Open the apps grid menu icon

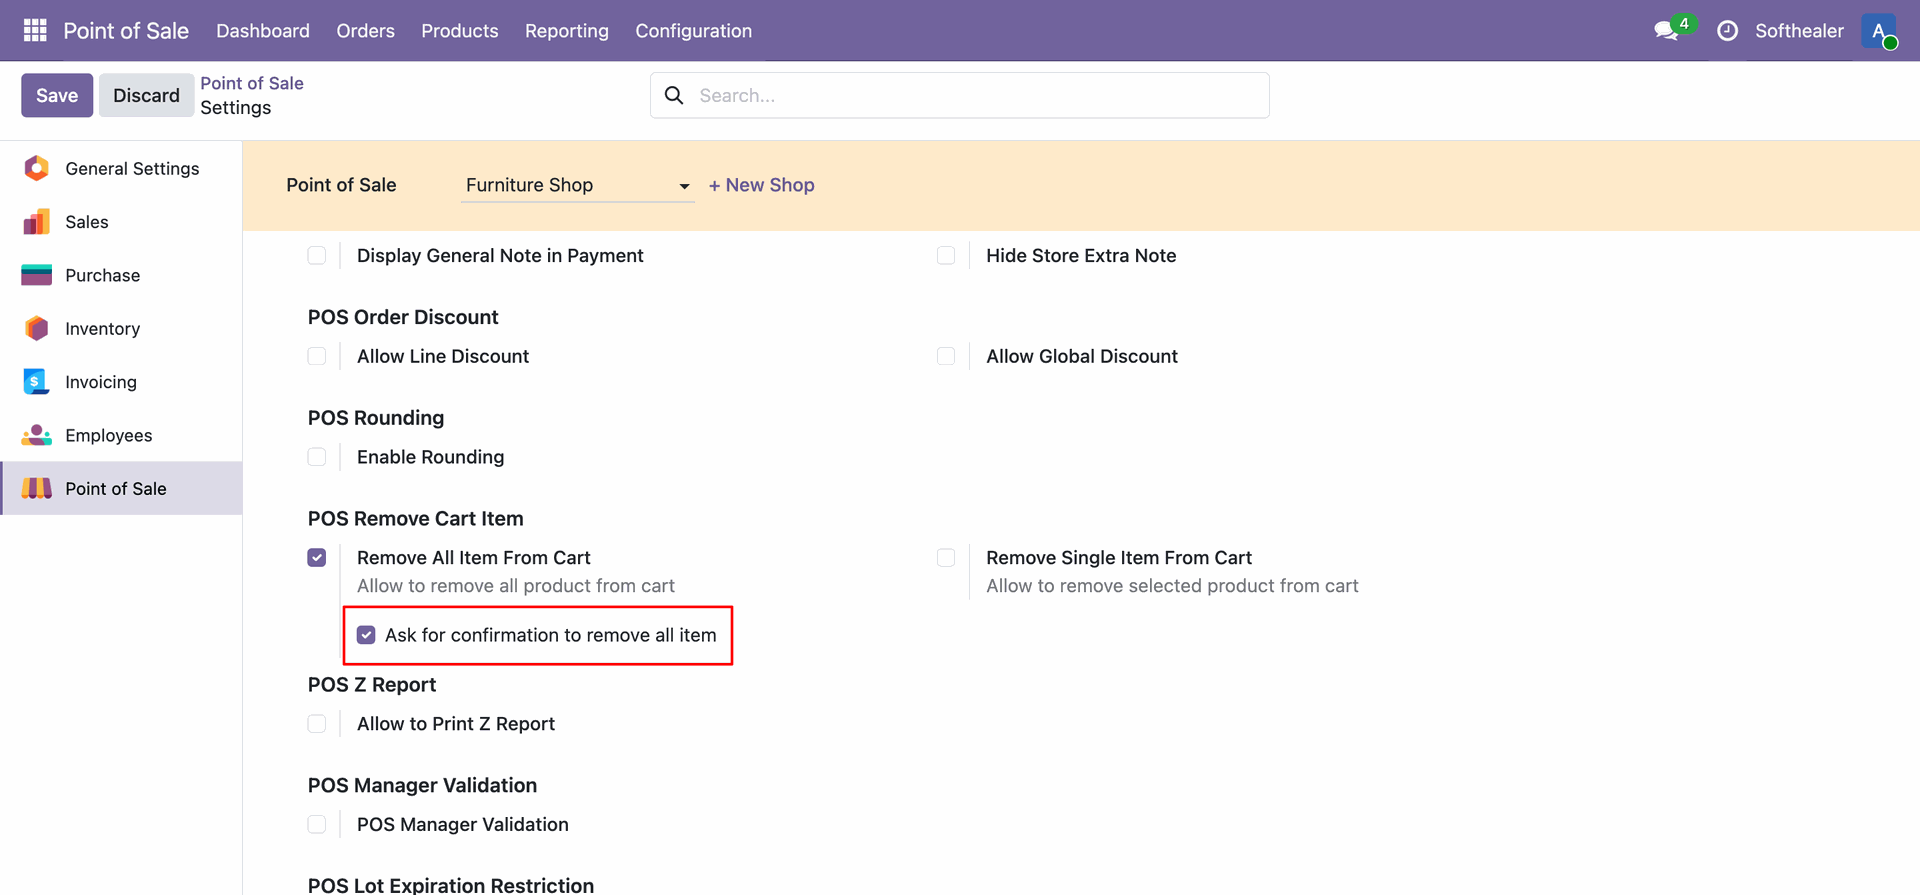click(x=35, y=30)
